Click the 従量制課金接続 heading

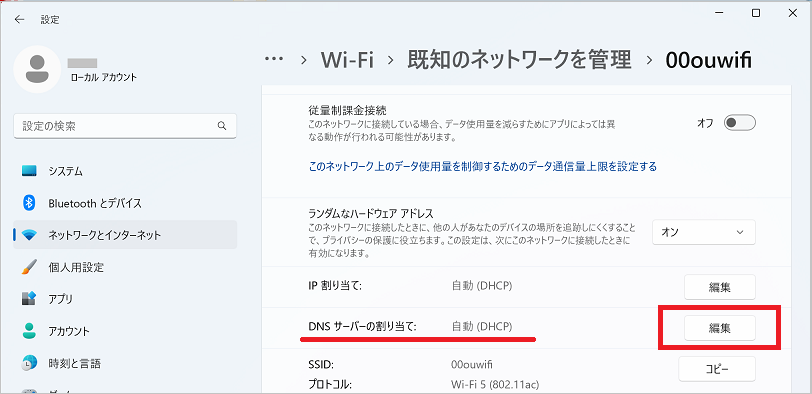pyautogui.click(x=347, y=110)
